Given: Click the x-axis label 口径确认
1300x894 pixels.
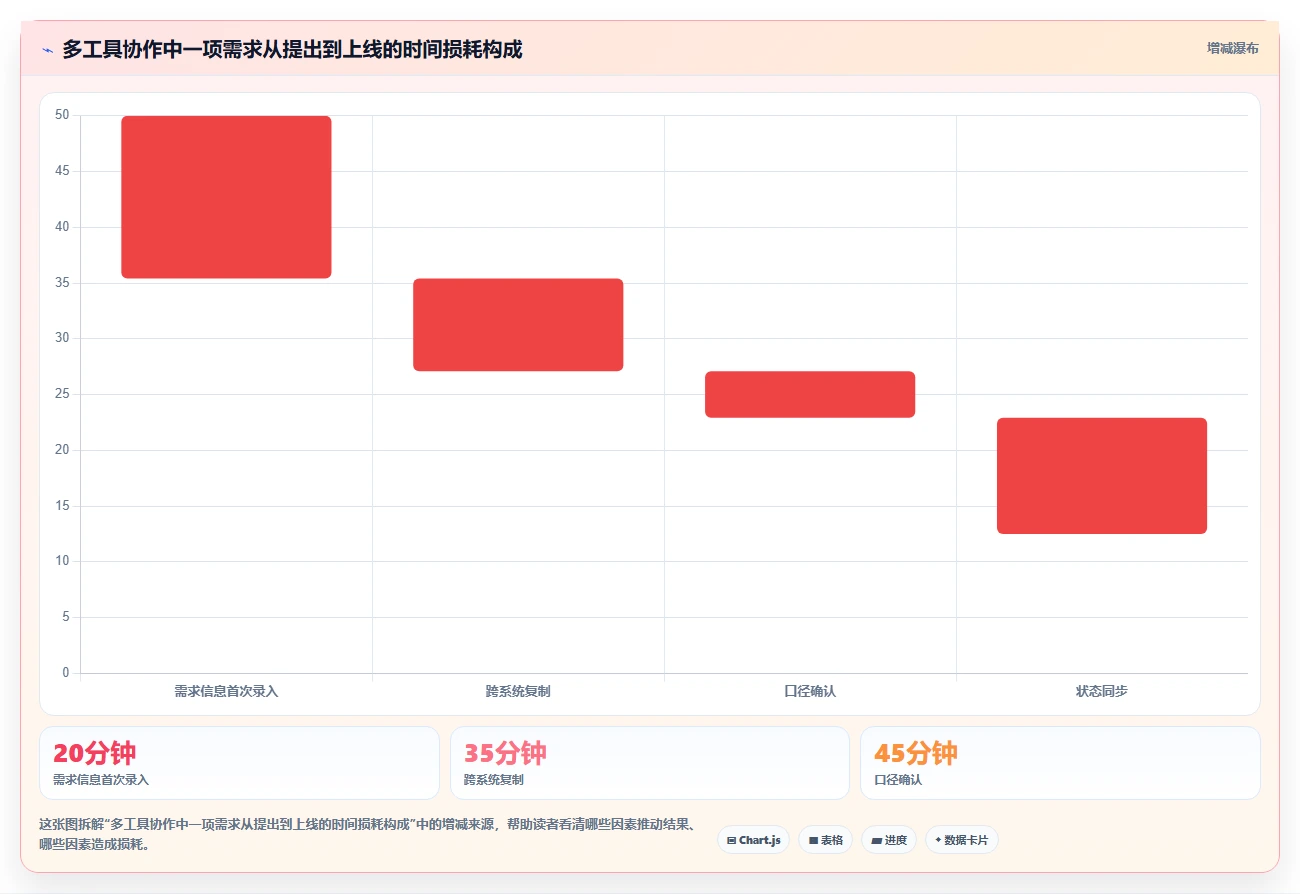Looking at the screenshot, I should 810,691.
